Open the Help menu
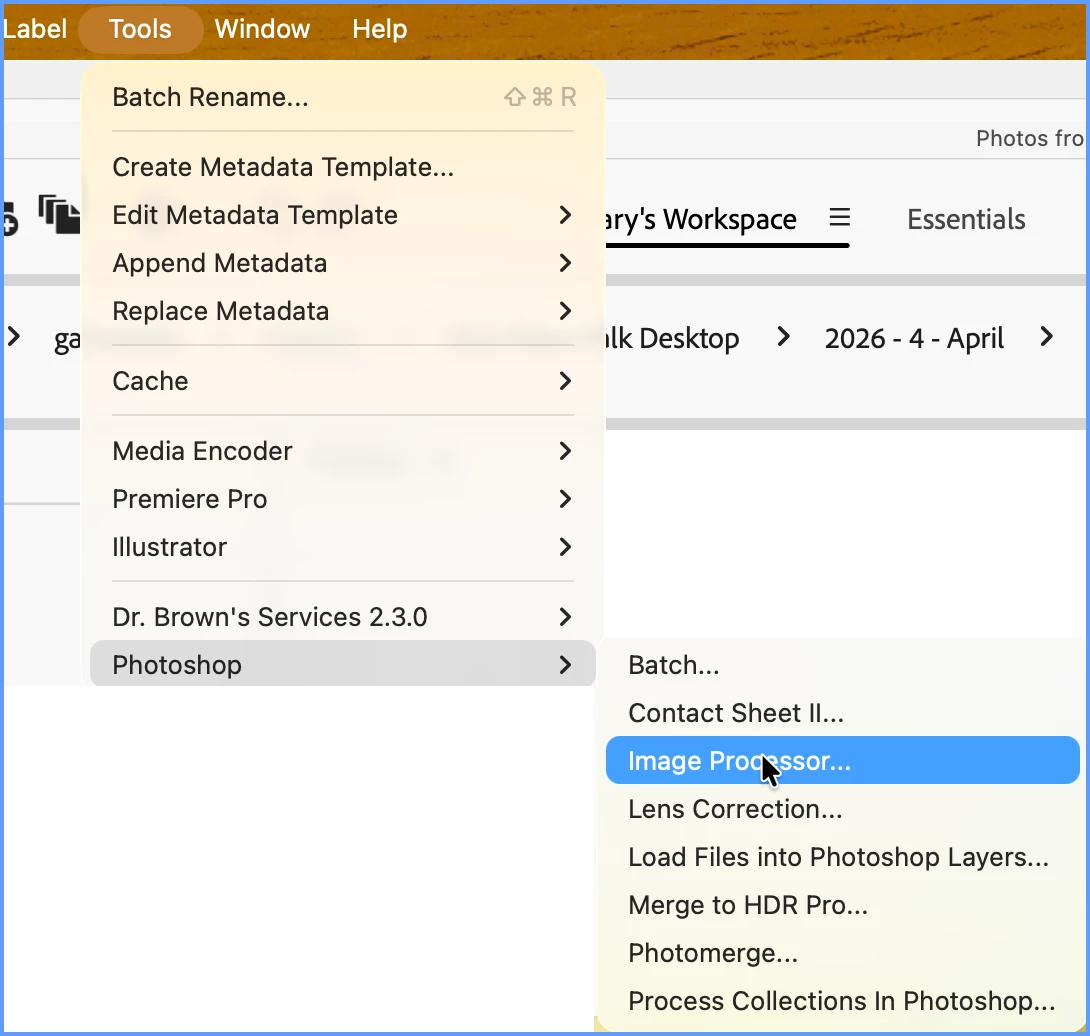This screenshot has width=1090, height=1036. pyautogui.click(x=380, y=29)
